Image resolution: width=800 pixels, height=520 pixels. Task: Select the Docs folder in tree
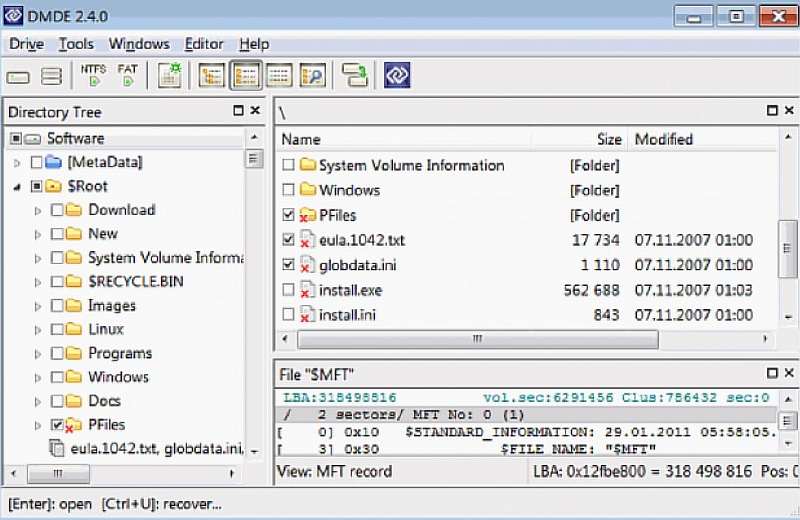click(x=104, y=401)
